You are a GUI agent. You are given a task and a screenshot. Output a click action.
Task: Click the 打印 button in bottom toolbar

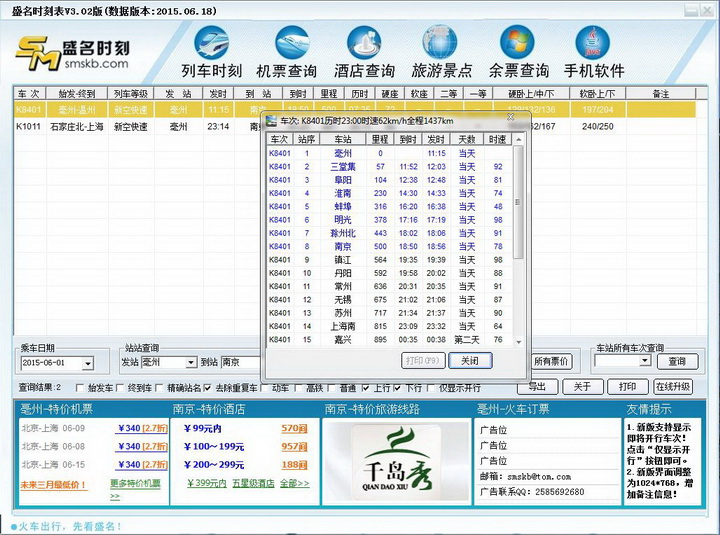pos(627,387)
